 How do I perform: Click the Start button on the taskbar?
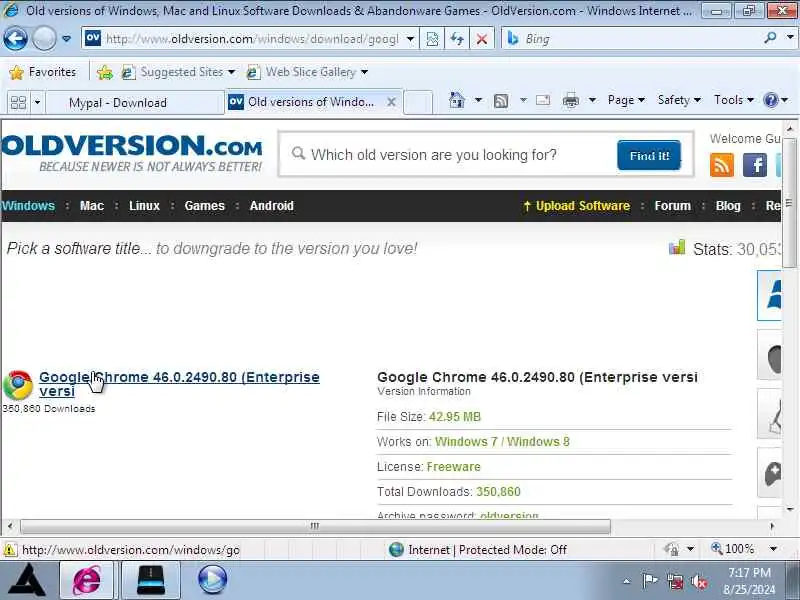(x=27, y=580)
